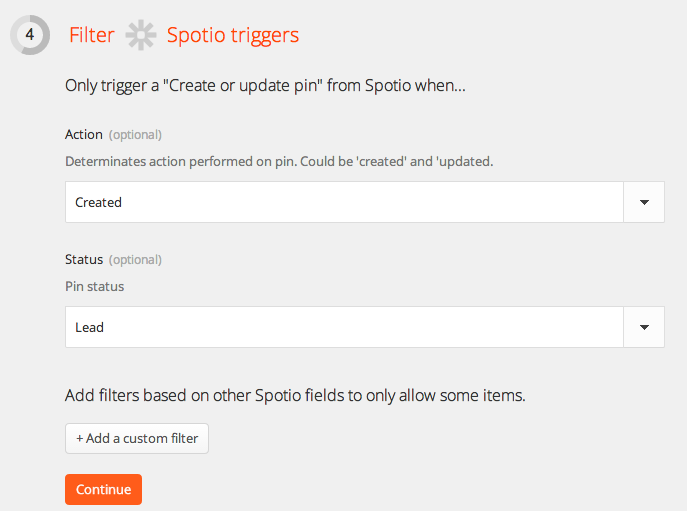Open the Status dropdown arrow
687x511 pixels.
644,327
